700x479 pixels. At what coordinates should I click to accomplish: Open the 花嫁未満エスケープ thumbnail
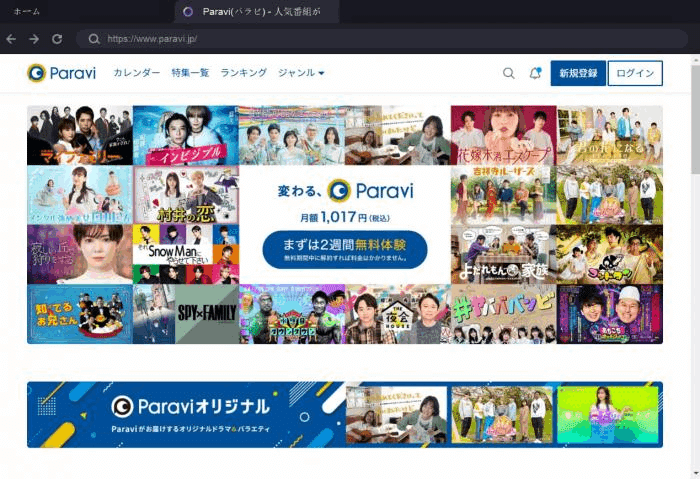click(x=504, y=135)
